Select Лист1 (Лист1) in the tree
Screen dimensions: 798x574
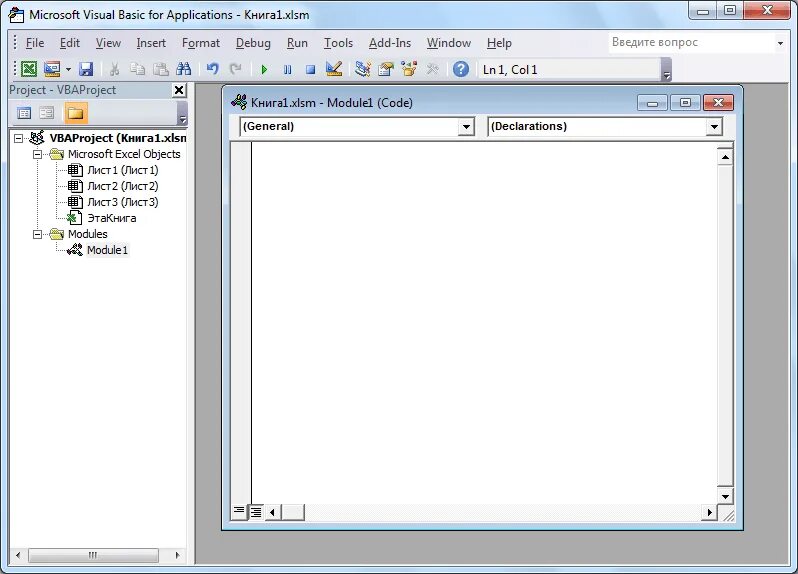(122, 170)
